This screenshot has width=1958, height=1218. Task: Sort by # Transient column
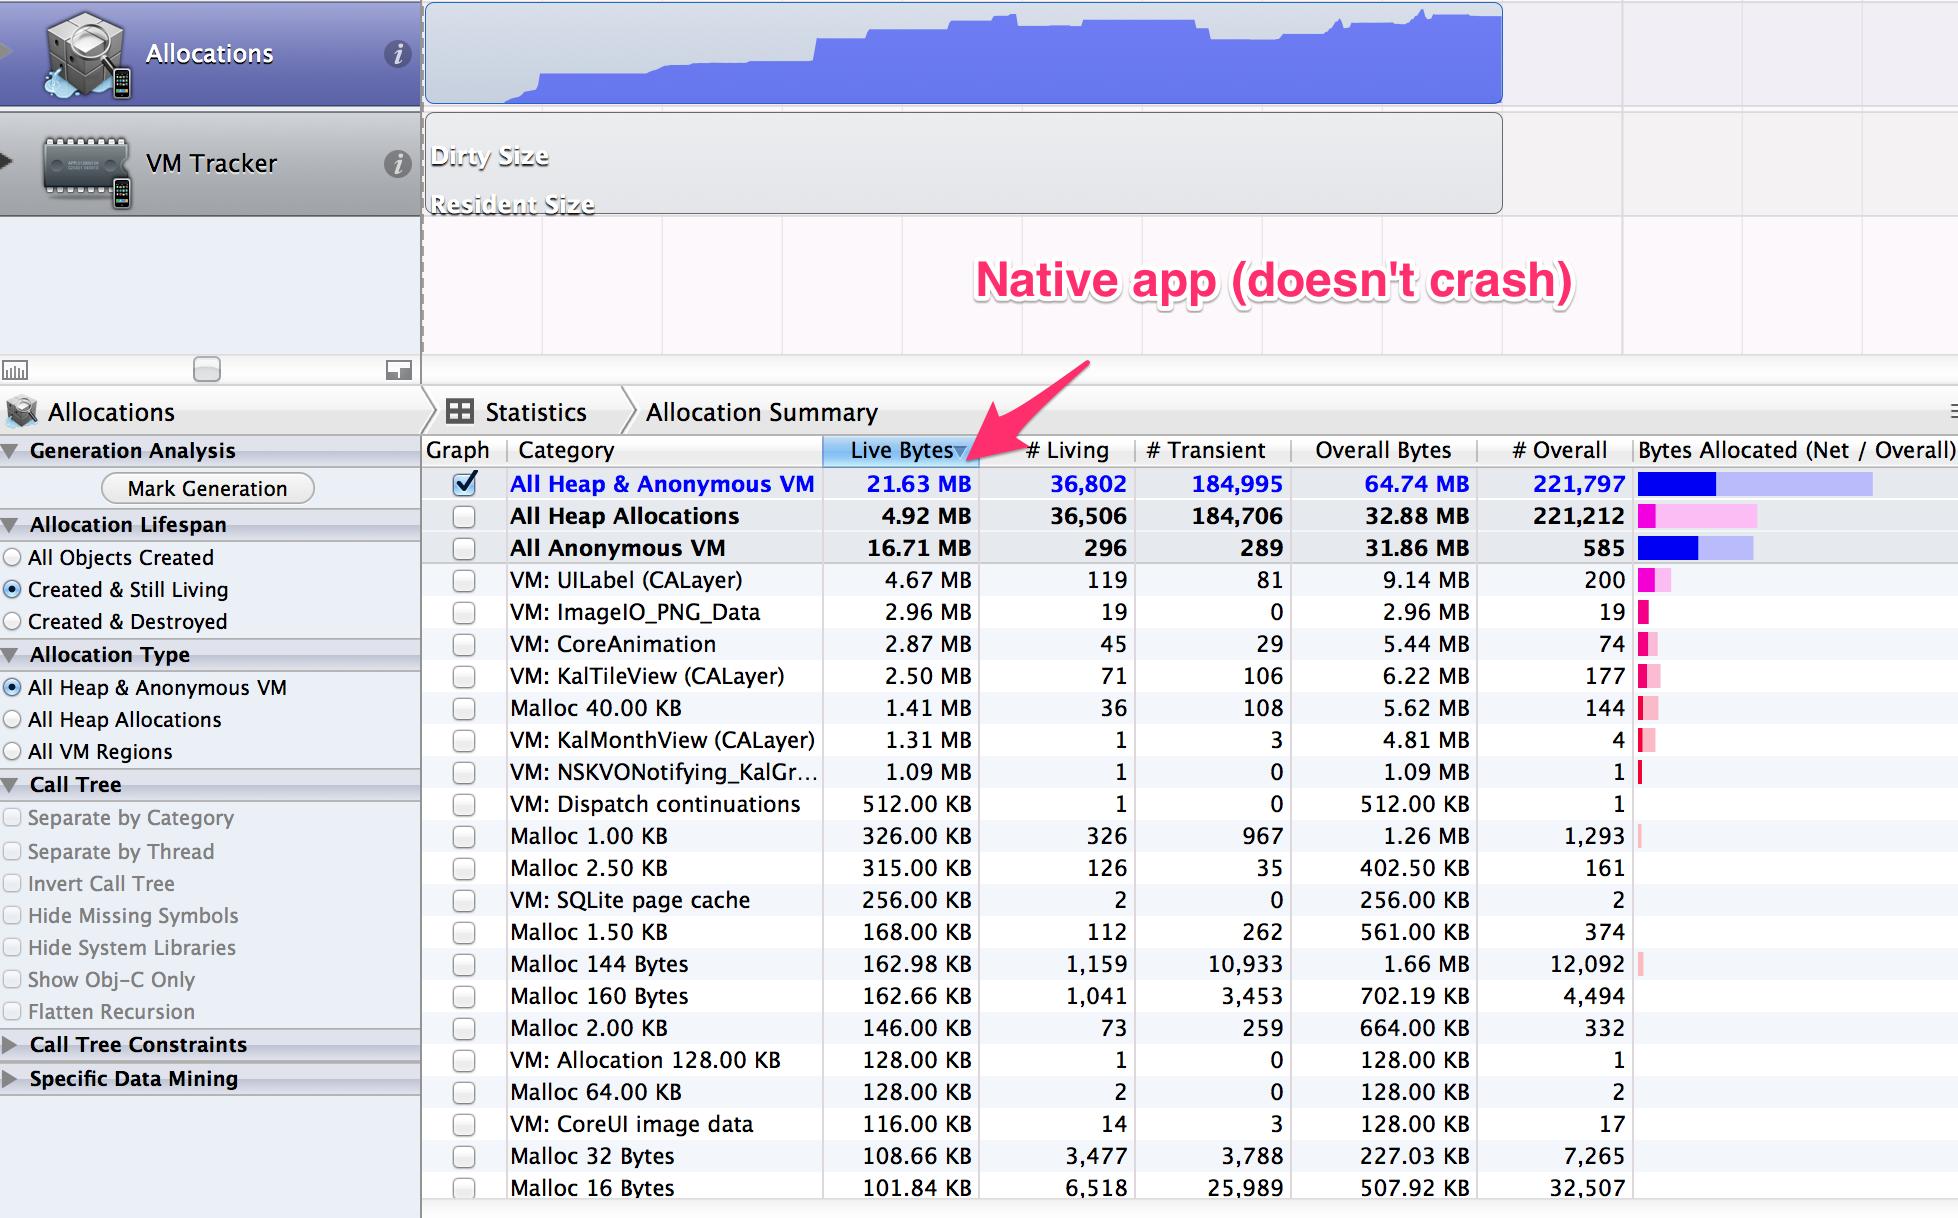tap(1213, 451)
